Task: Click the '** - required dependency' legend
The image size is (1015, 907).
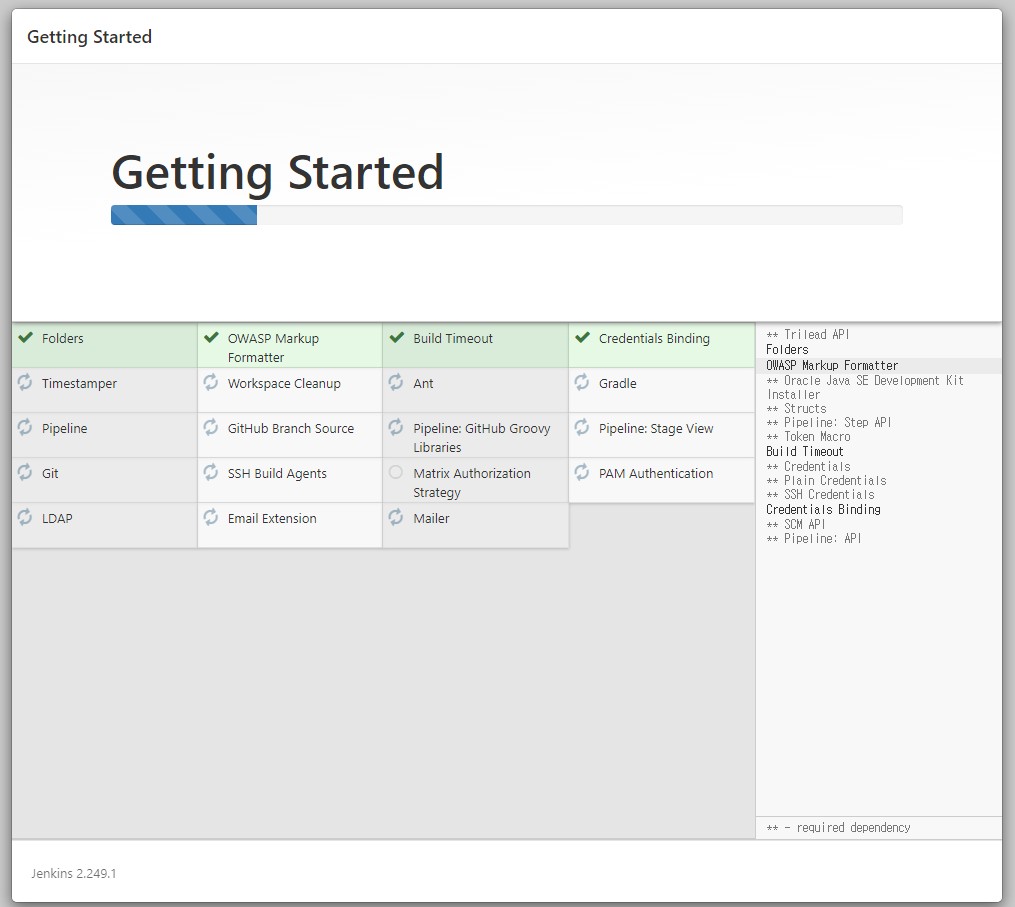Action: coord(838,828)
